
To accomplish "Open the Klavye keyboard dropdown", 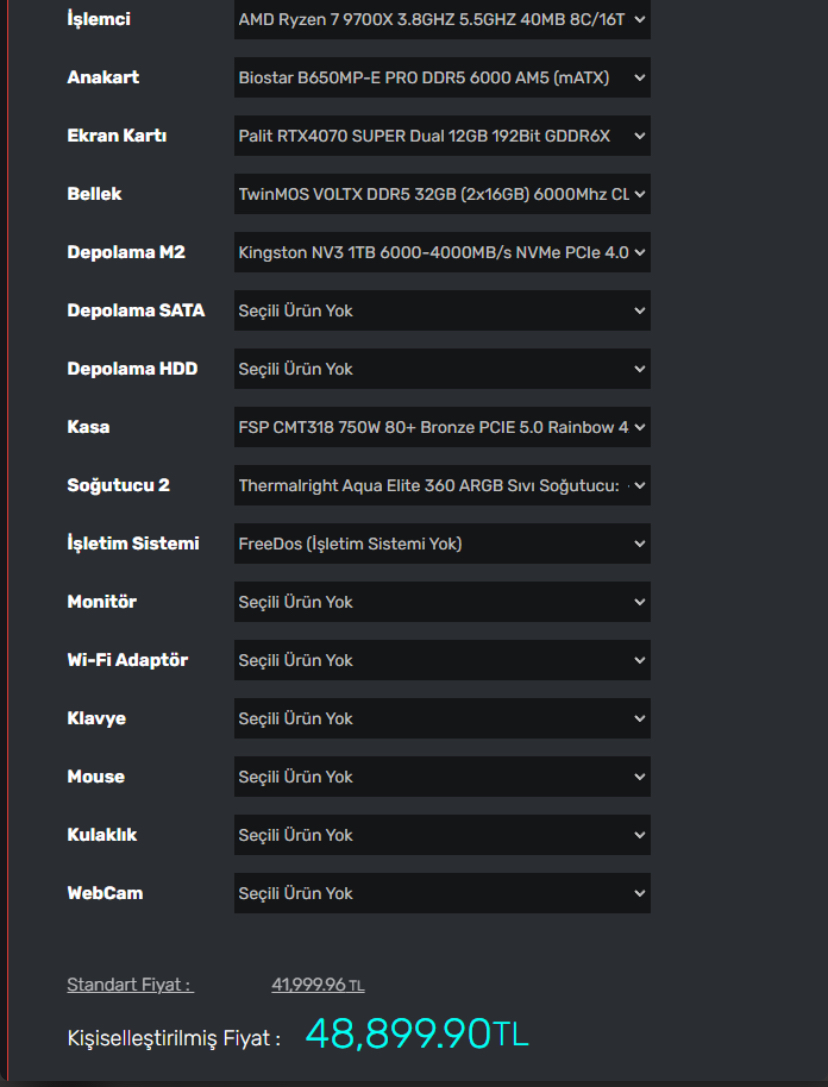I will [x=442, y=718].
